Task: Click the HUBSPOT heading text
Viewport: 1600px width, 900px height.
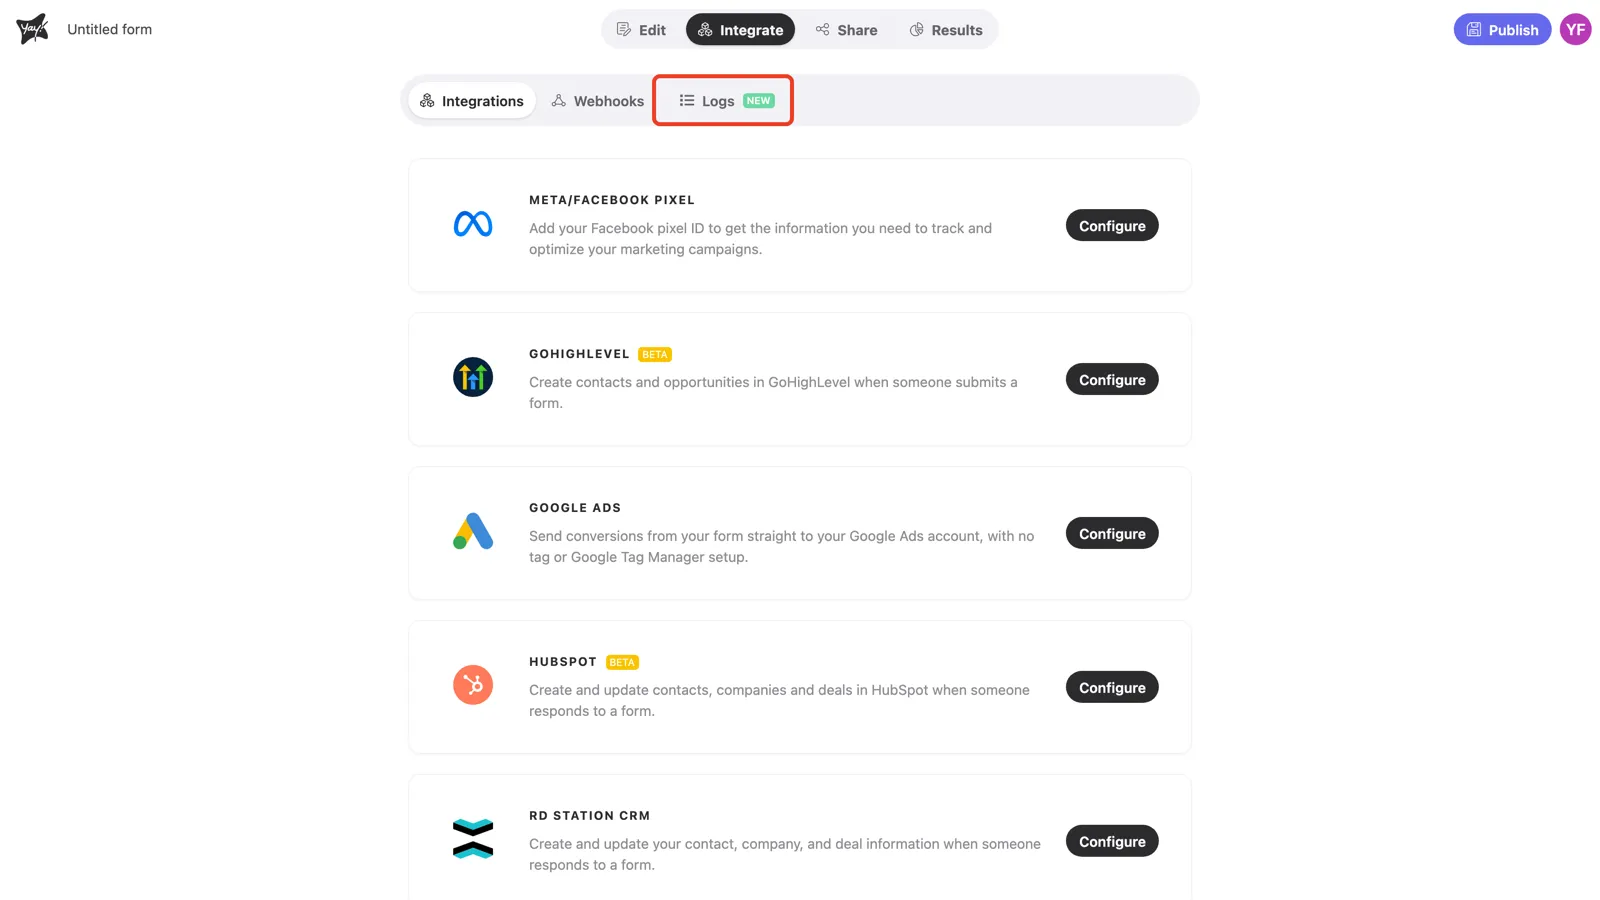Action: 563,662
